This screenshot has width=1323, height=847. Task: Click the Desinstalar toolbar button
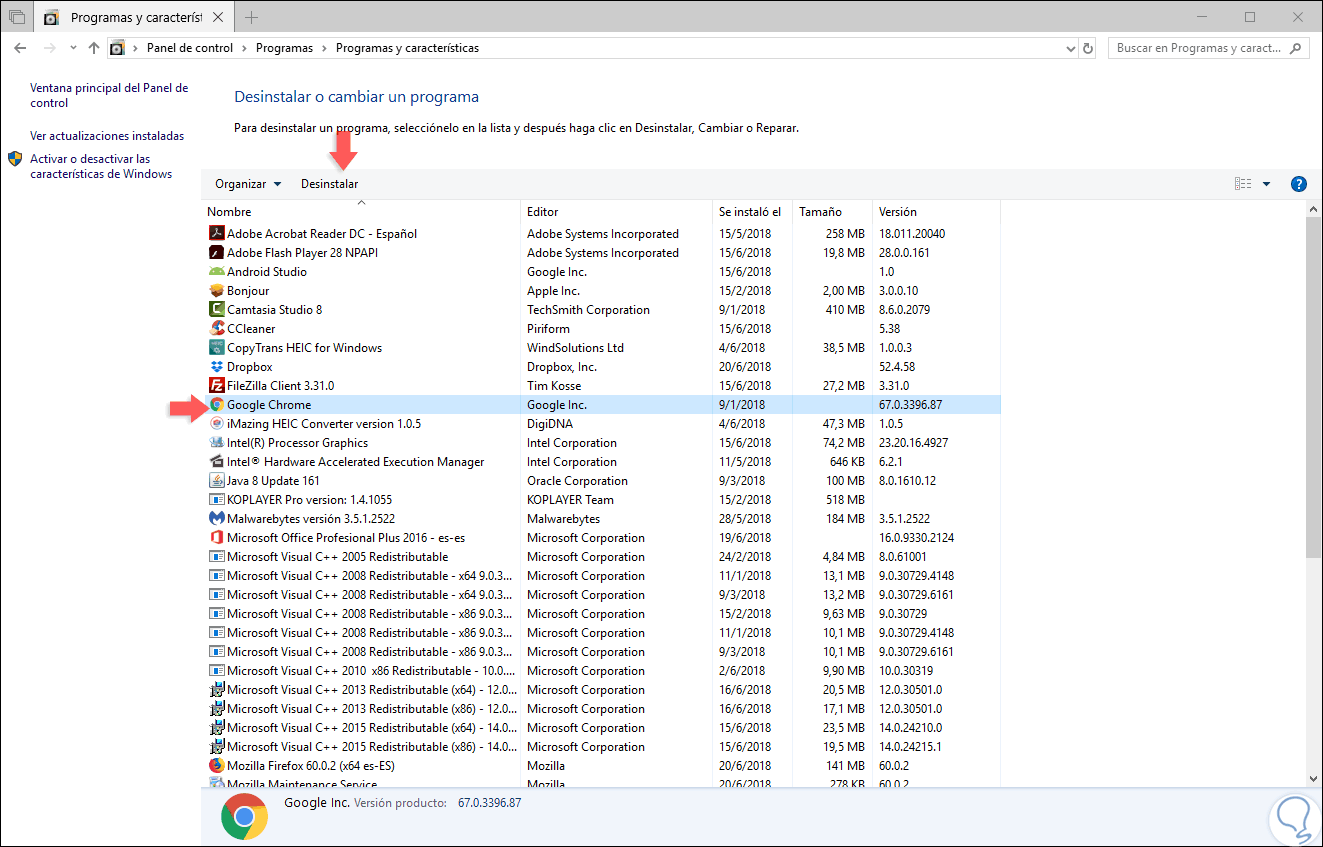point(329,184)
